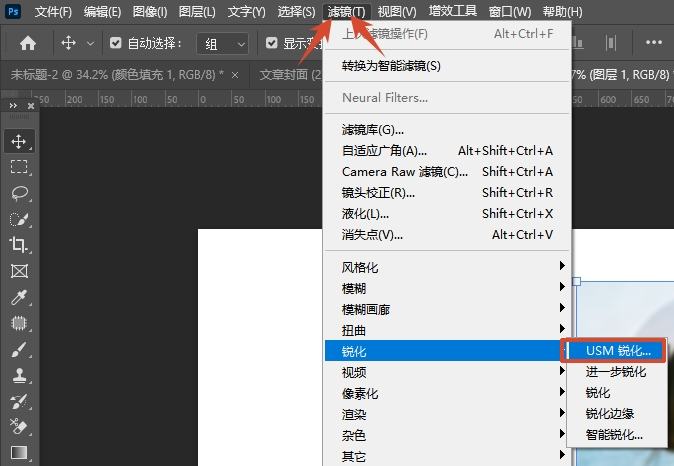
Task: Open the 组 auto-select dropdown
Action: pyautogui.click(x=222, y=43)
